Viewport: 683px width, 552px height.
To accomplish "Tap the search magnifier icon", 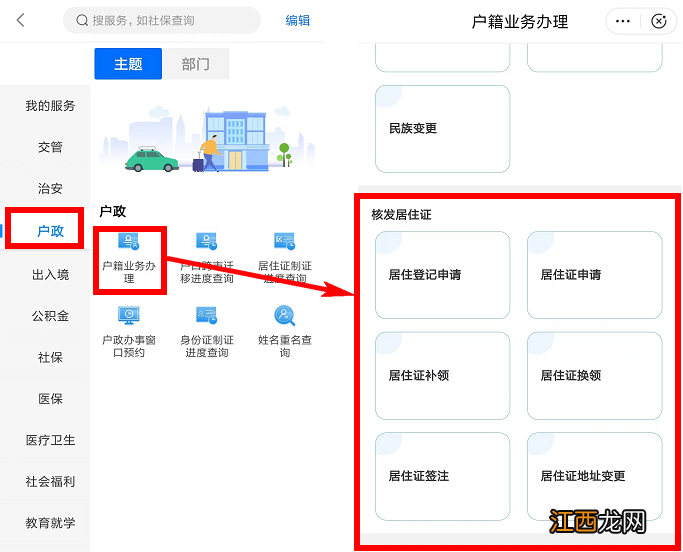I will click(x=82, y=20).
